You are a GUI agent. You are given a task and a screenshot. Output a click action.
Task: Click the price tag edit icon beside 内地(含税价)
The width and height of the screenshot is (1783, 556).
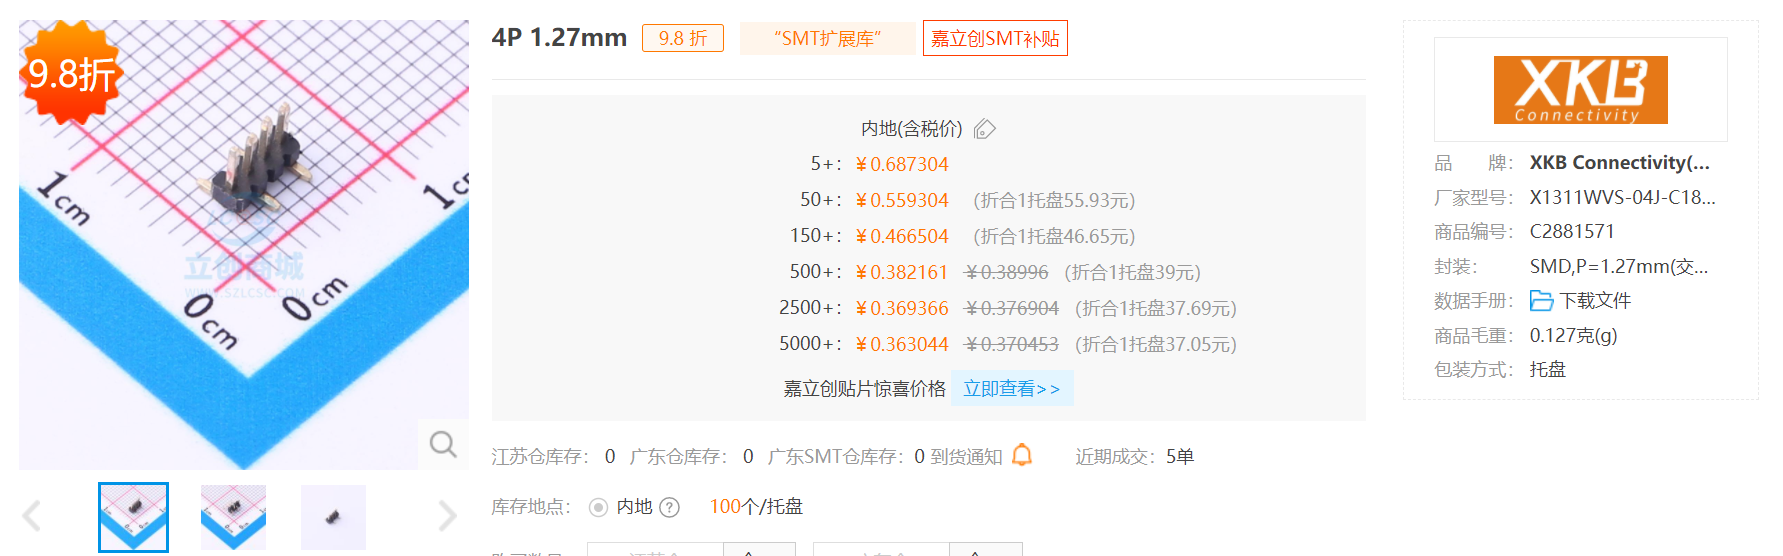[x=985, y=129]
